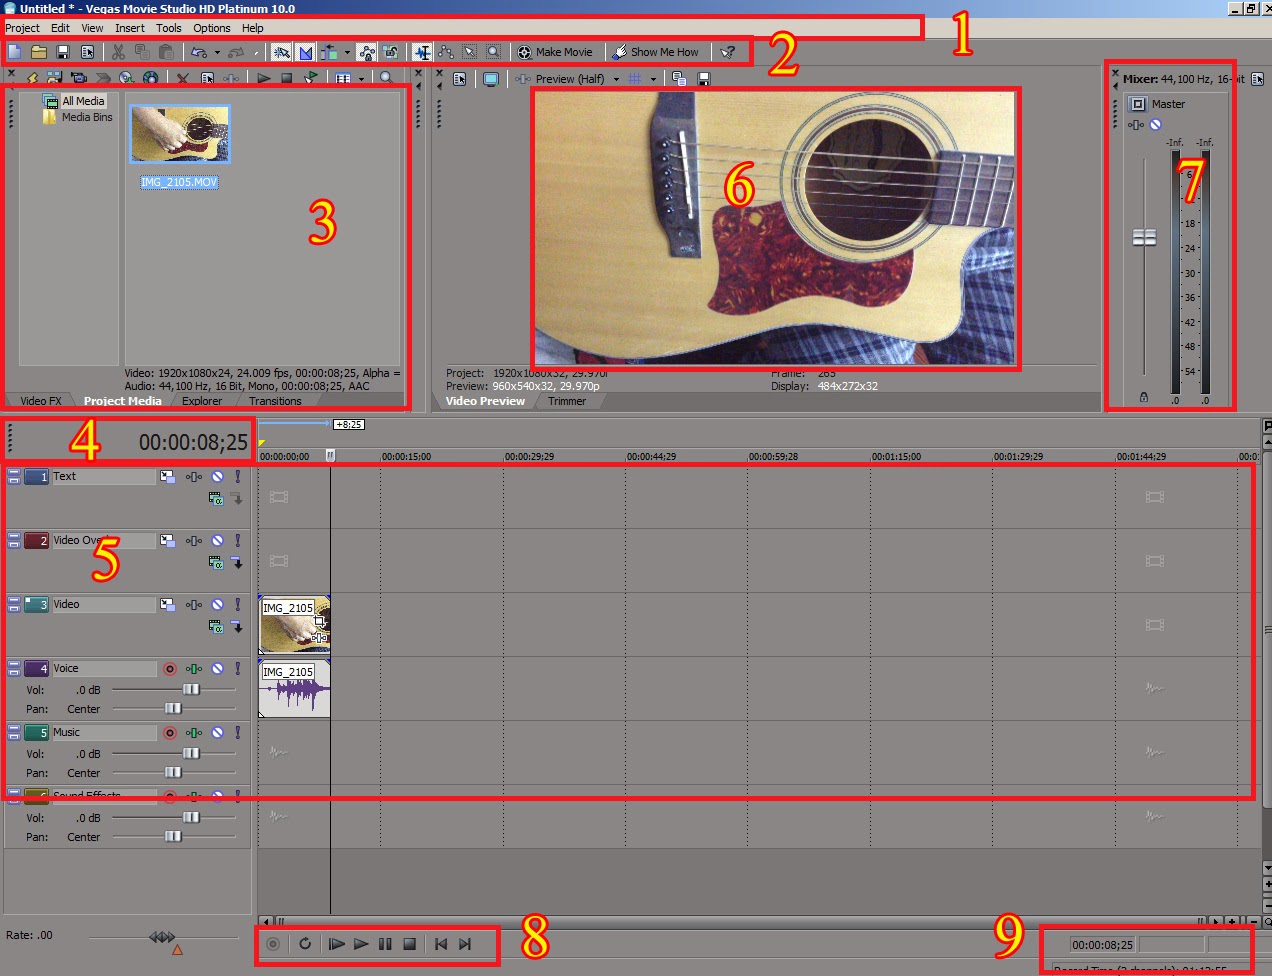Image resolution: width=1272 pixels, height=976 pixels.
Task: Open the Preview quality dropdown
Action: (x=617, y=78)
